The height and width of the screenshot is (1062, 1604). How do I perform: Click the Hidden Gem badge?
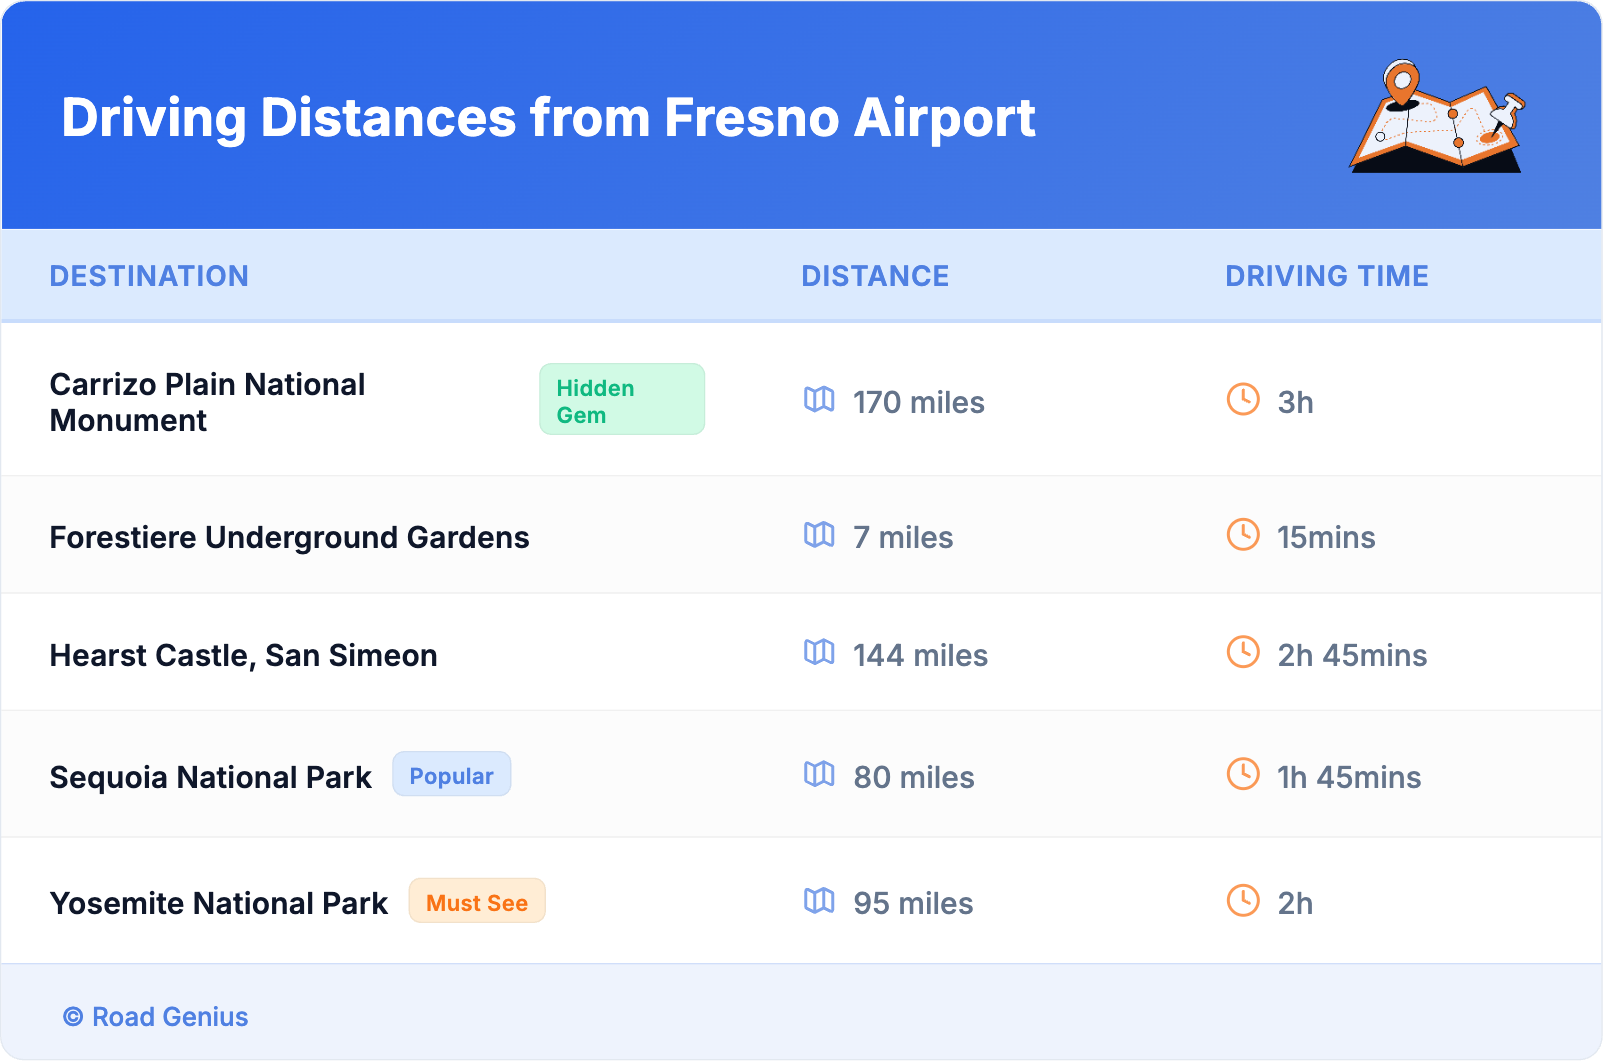click(621, 400)
